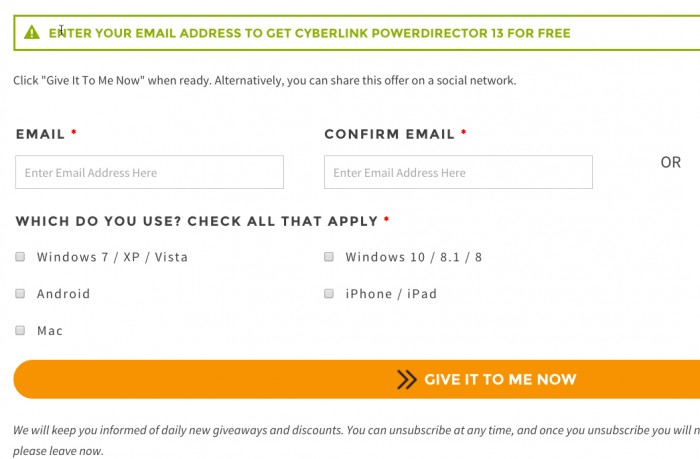Viewport: 700px width, 459px height.
Task: Click the 'iPhone / iPad' label text
Action: (x=391, y=294)
